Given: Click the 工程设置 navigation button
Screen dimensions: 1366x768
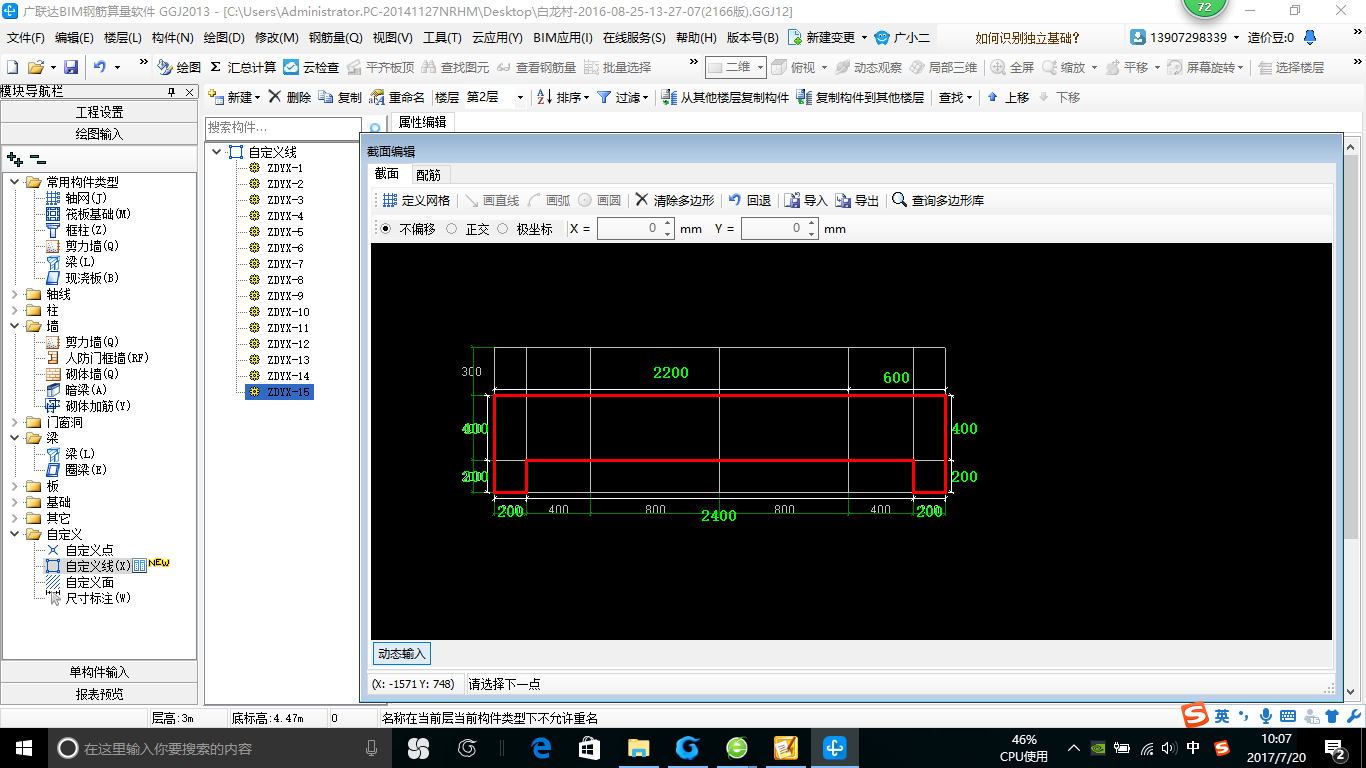Looking at the screenshot, I should 99,112.
